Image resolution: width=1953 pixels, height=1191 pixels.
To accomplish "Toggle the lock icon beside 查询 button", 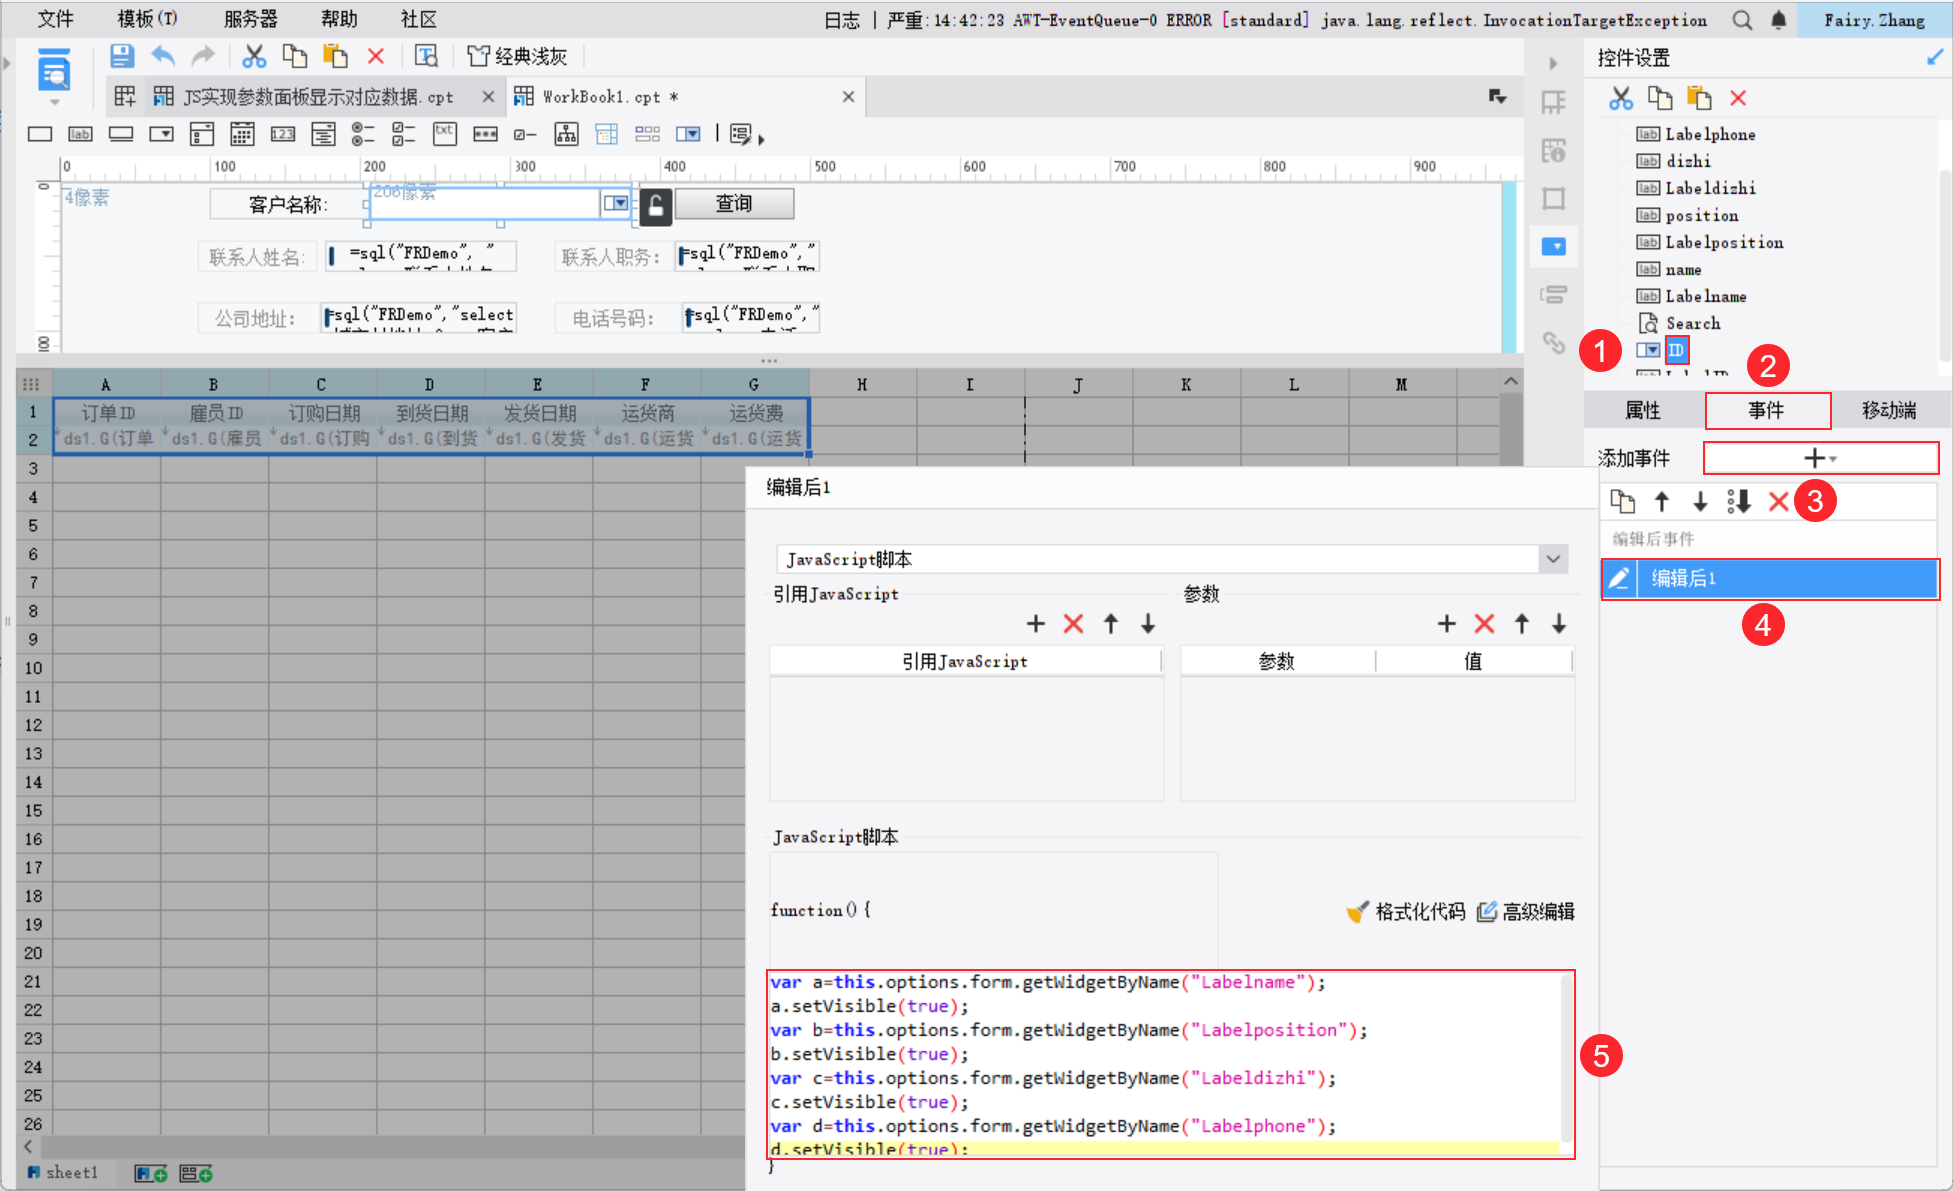I will click(x=655, y=205).
